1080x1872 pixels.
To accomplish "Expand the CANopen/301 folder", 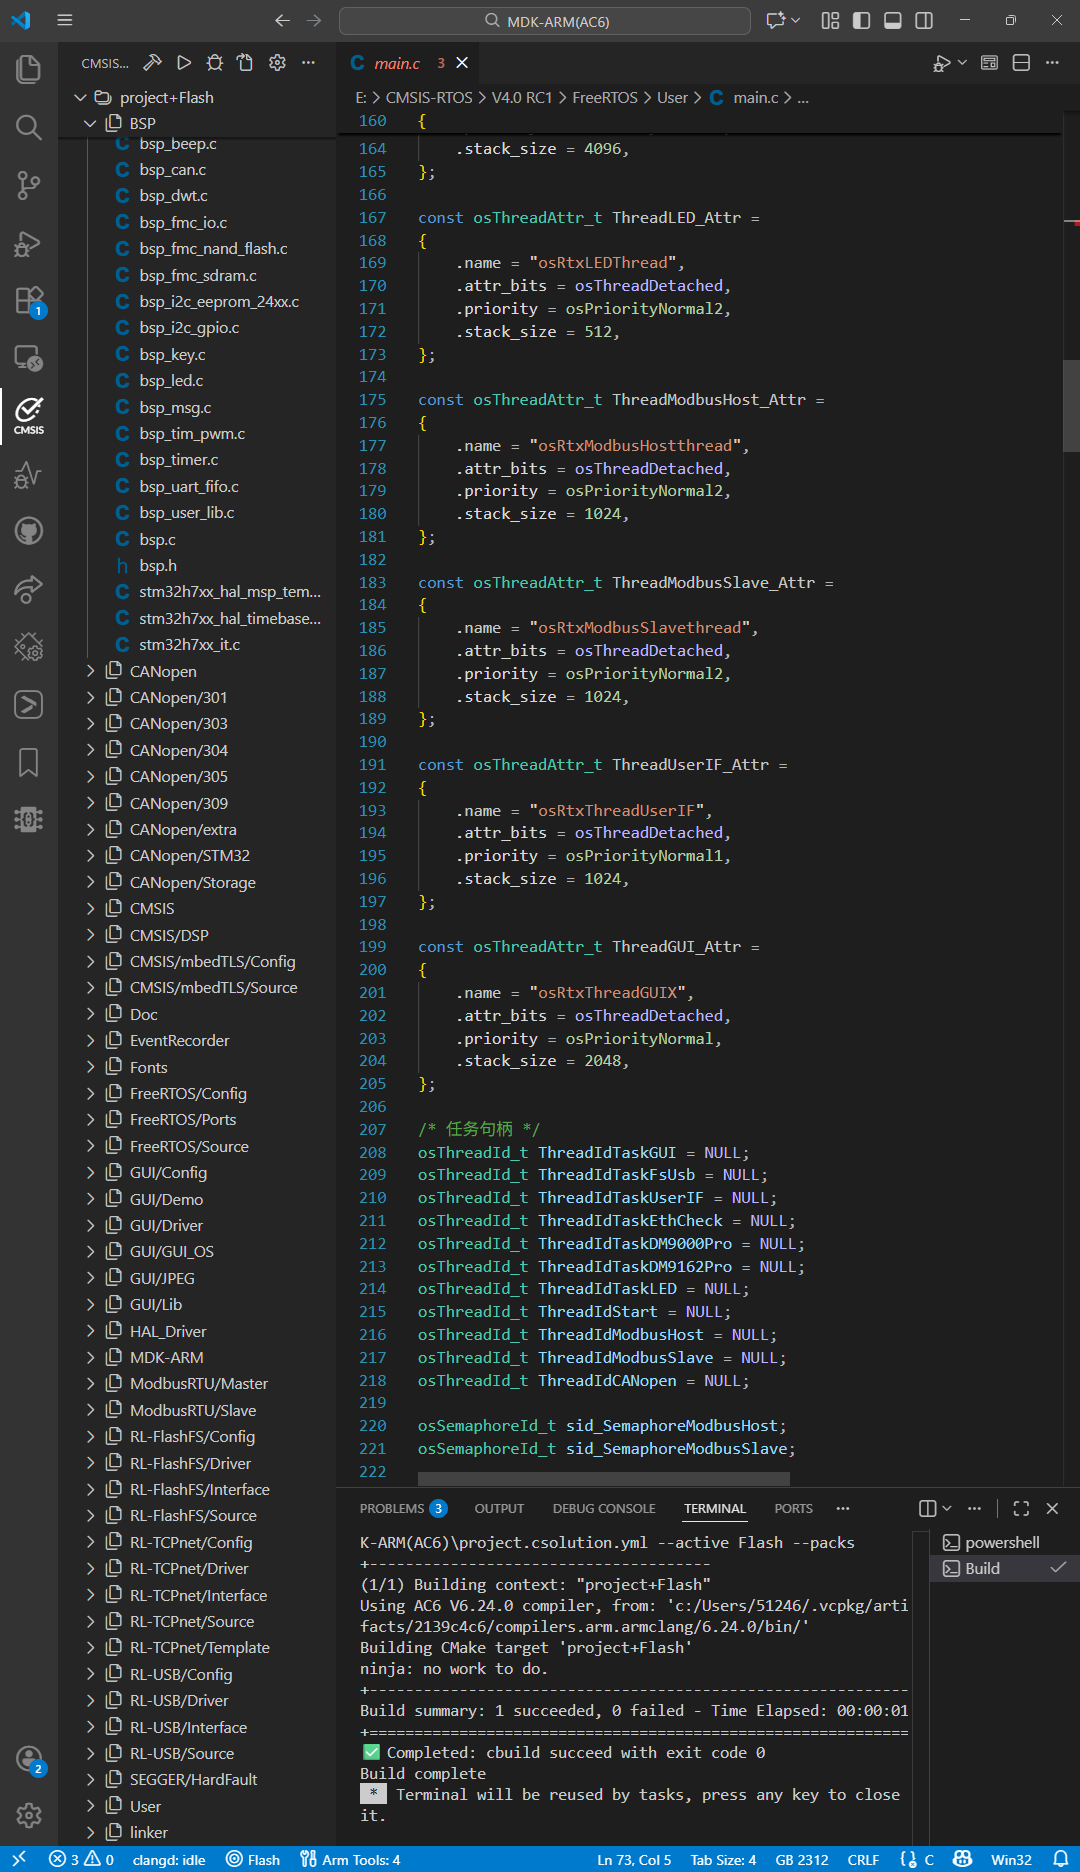I will 178,697.
